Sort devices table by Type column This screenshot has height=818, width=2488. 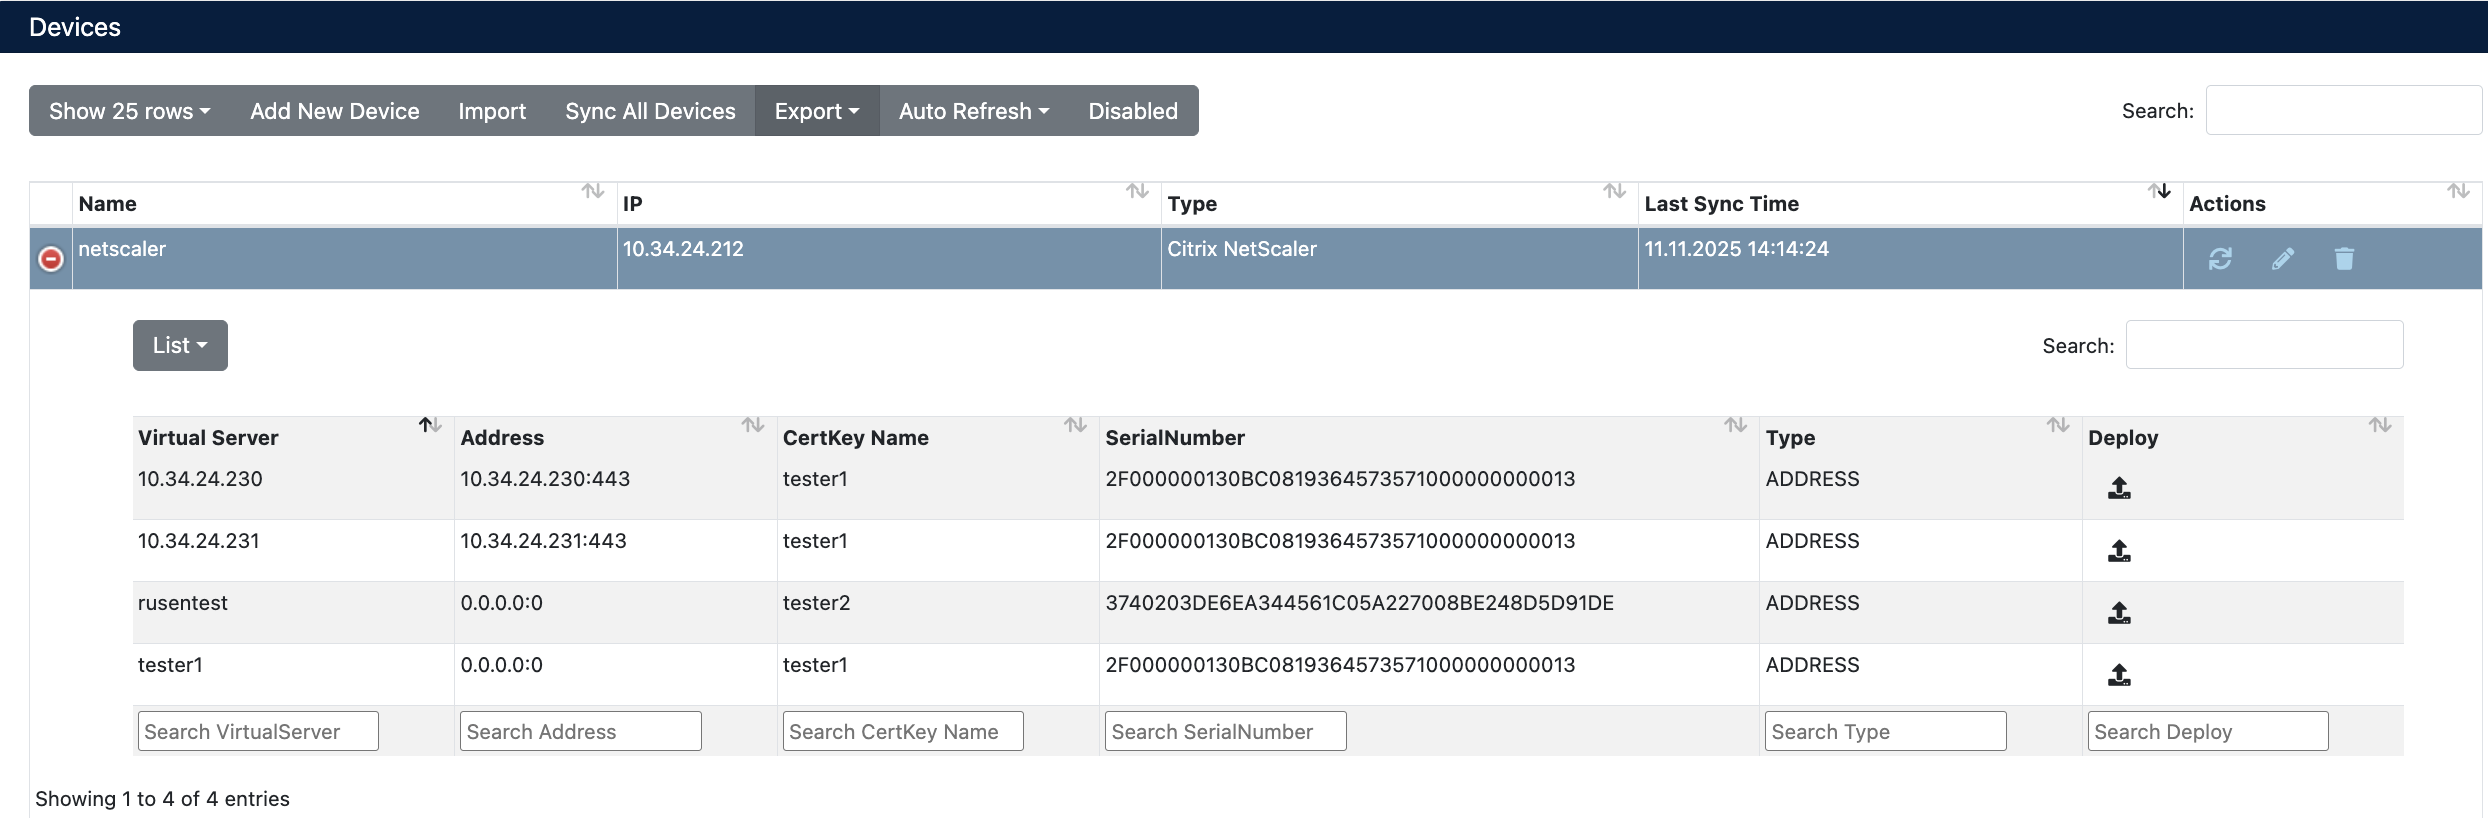(x=1614, y=191)
